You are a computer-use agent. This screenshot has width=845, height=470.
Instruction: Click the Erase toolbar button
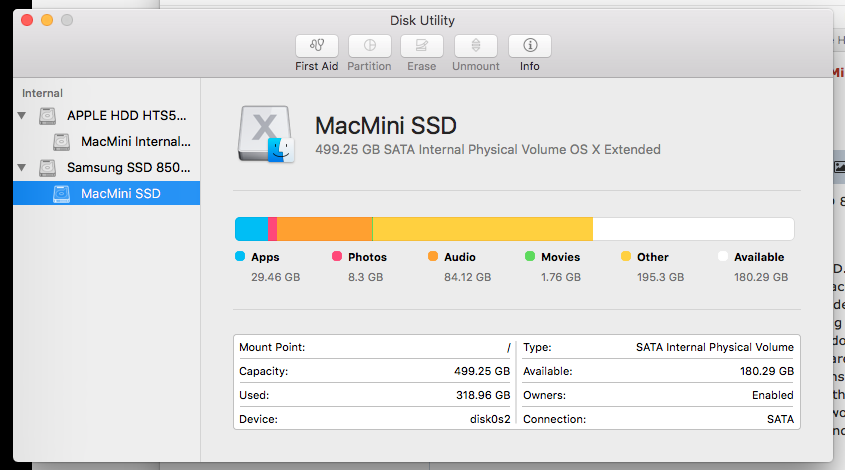[x=422, y=46]
